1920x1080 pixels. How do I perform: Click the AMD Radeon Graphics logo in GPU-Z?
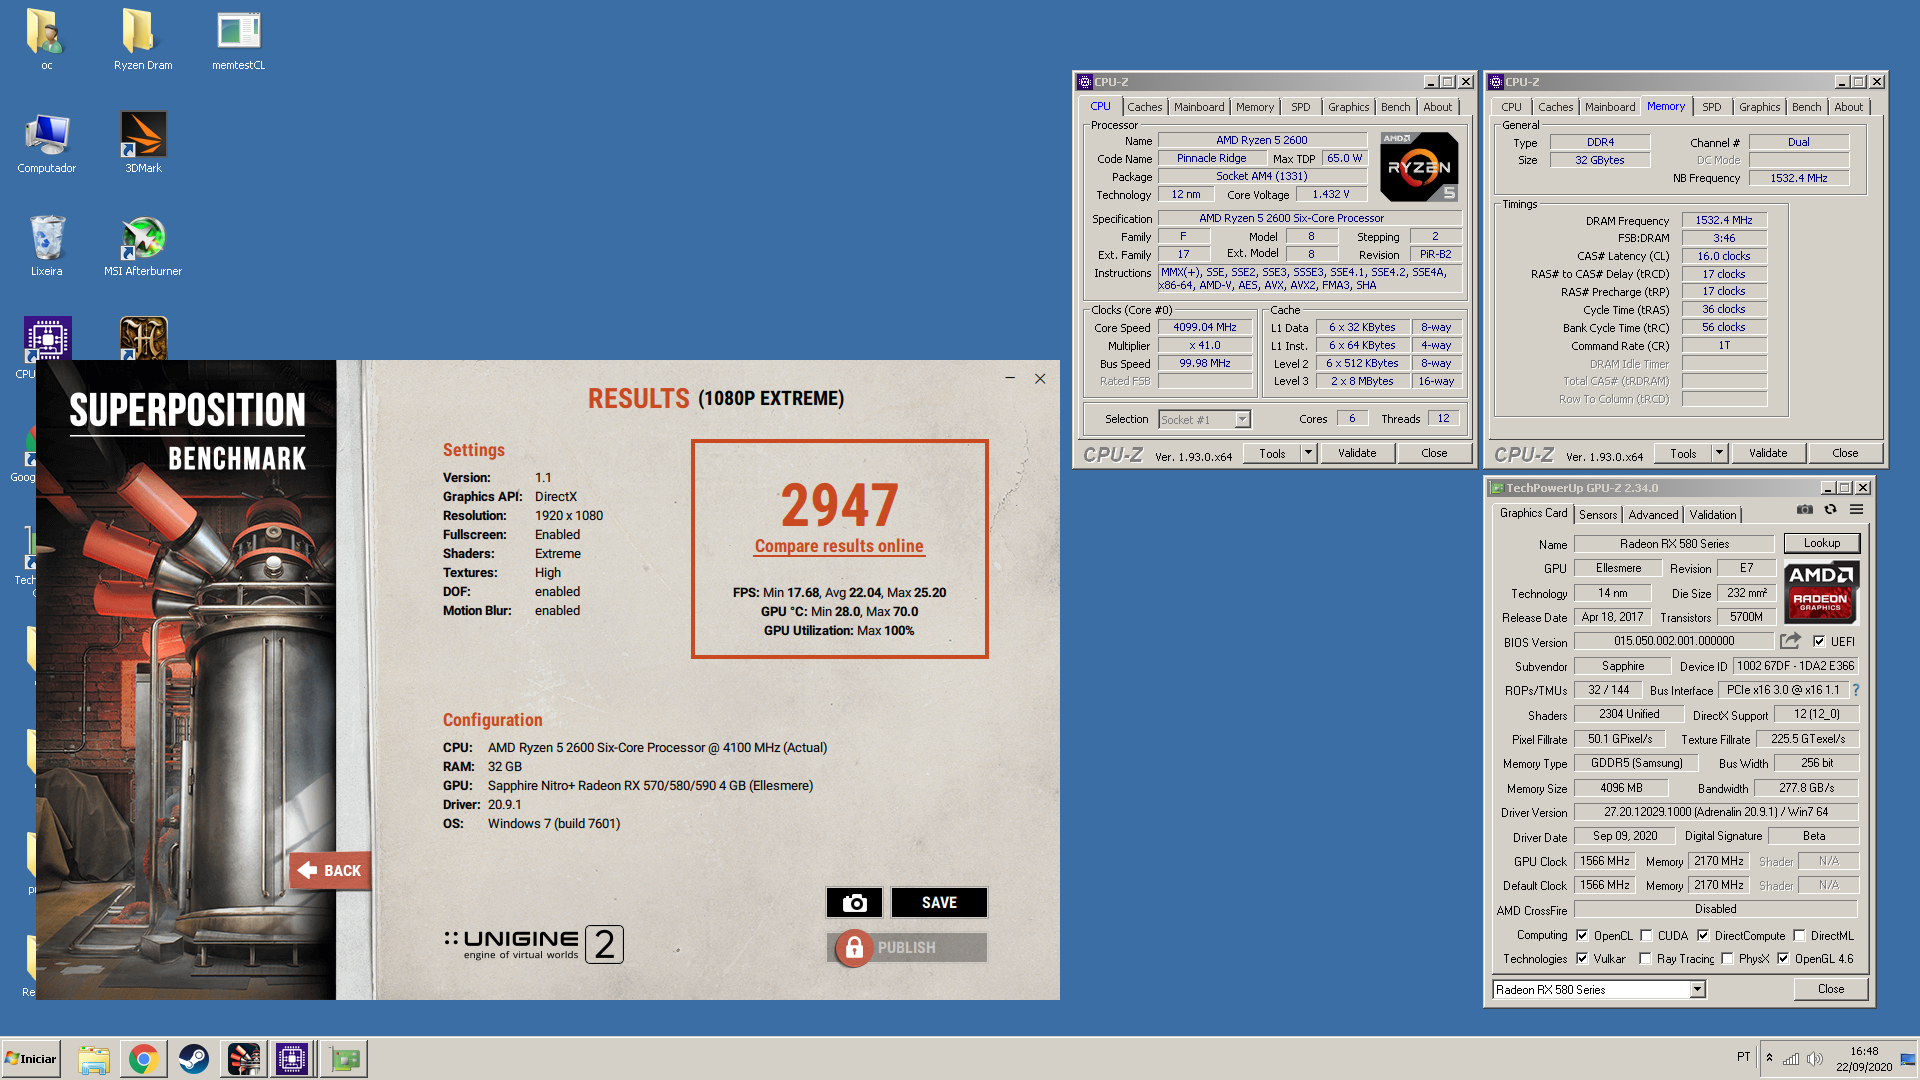tap(1821, 592)
